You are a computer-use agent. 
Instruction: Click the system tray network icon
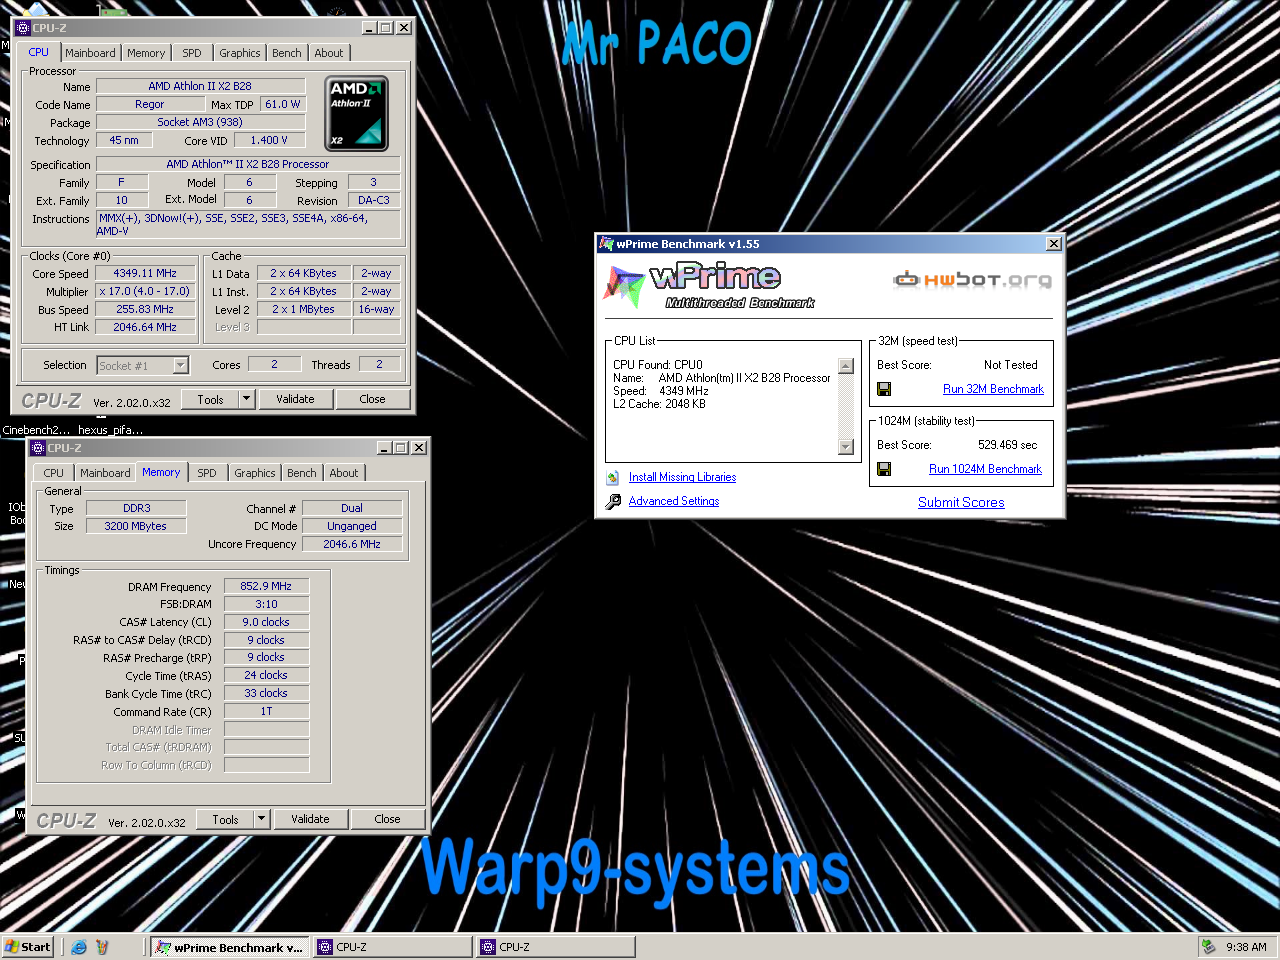[x=1209, y=947]
